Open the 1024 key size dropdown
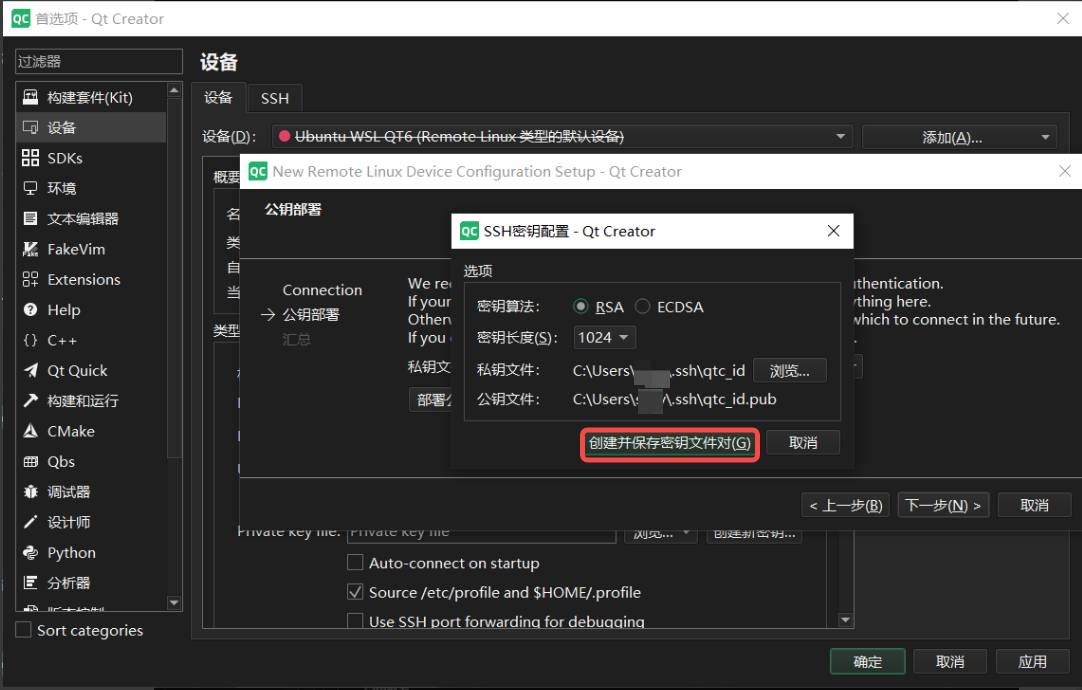This screenshot has width=1082, height=690. [x=604, y=337]
